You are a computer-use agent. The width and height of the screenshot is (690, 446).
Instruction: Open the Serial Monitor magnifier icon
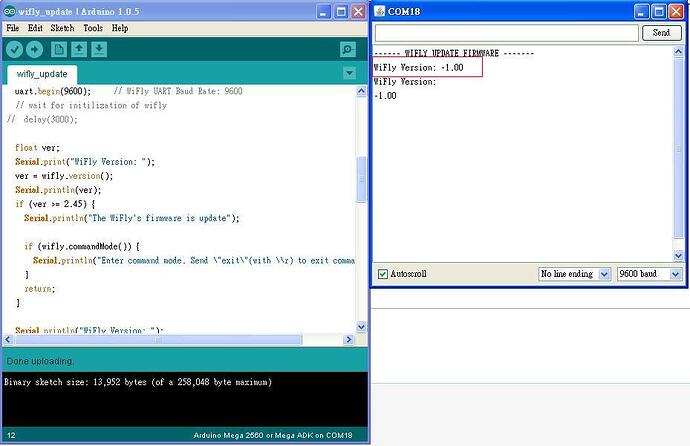pos(348,49)
